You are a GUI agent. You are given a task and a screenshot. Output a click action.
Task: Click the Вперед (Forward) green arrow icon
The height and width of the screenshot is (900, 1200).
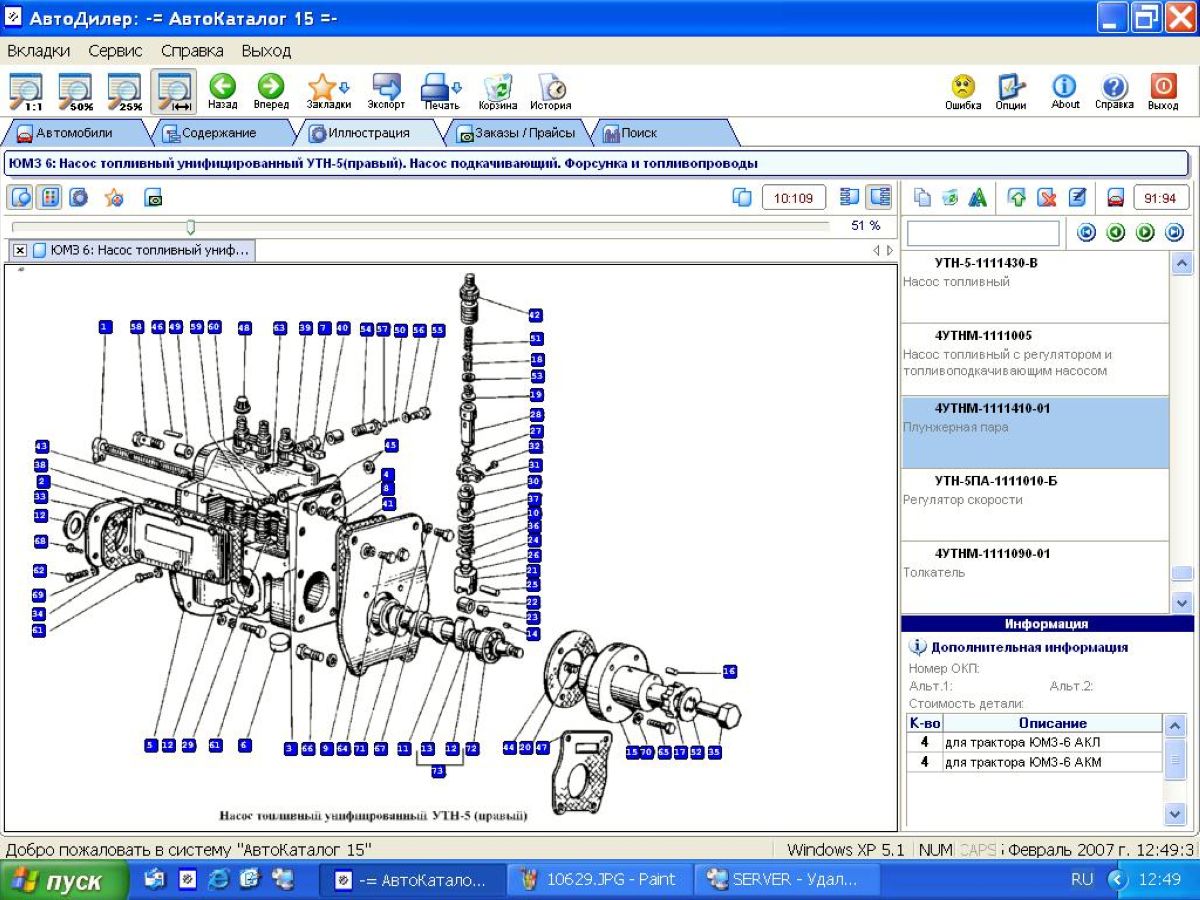click(x=271, y=89)
